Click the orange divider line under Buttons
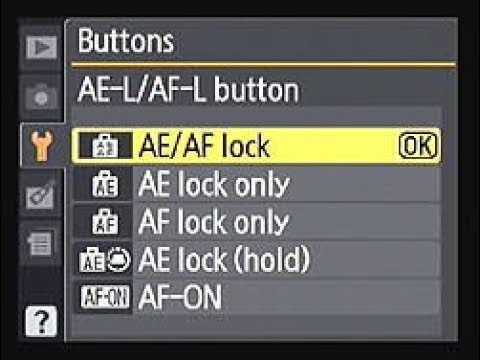The width and height of the screenshot is (480, 360). pyautogui.click(x=263, y=65)
